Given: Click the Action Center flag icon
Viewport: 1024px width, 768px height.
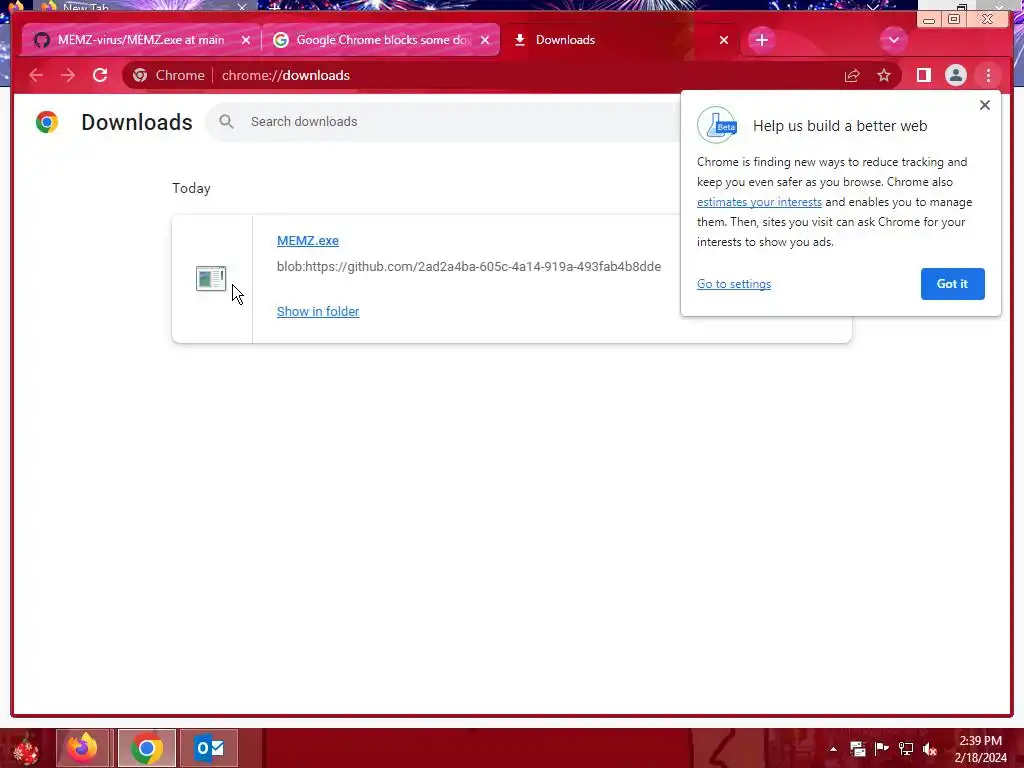Looking at the screenshot, I should (x=882, y=748).
